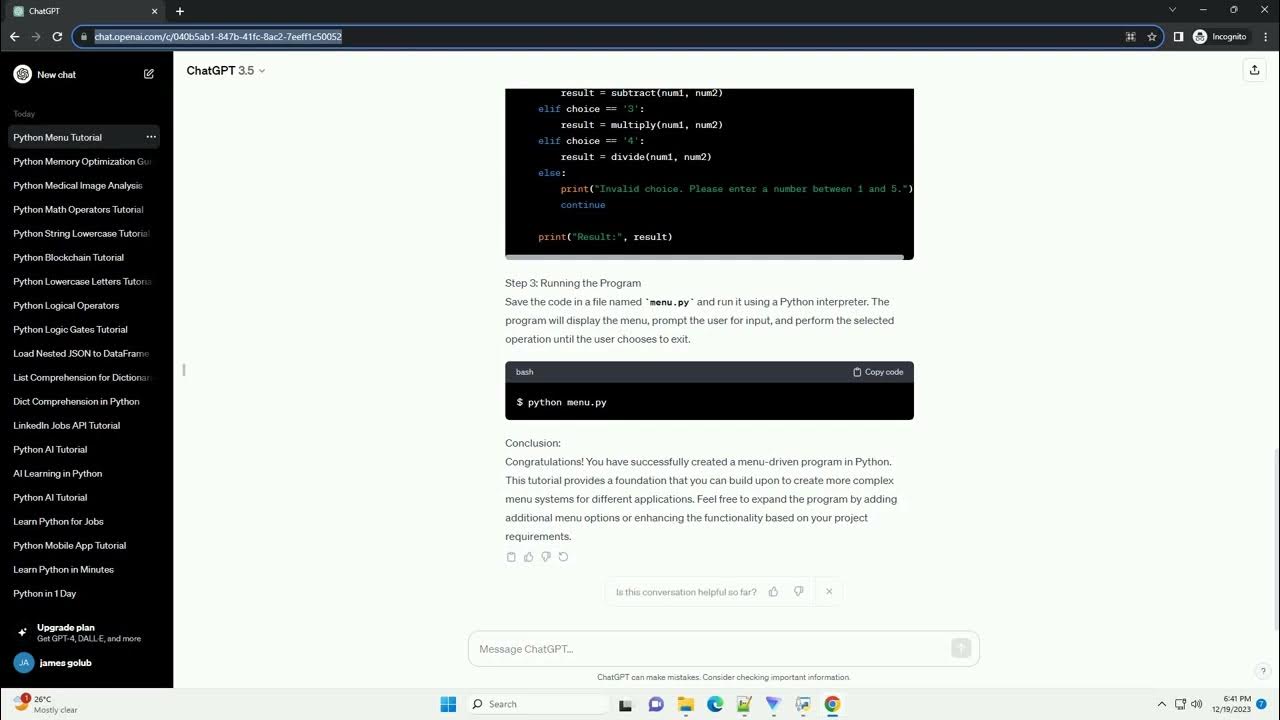Open Microsoft Edge from the taskbar
1280x720 pixels.
[x=715, y=704]
